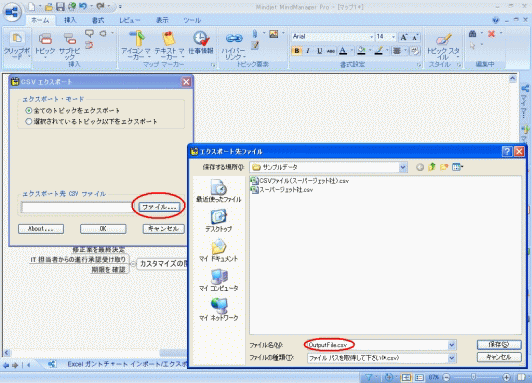Click the up one folder icon
The width and height of the screenshot is (532, 383).
(432, 167)
